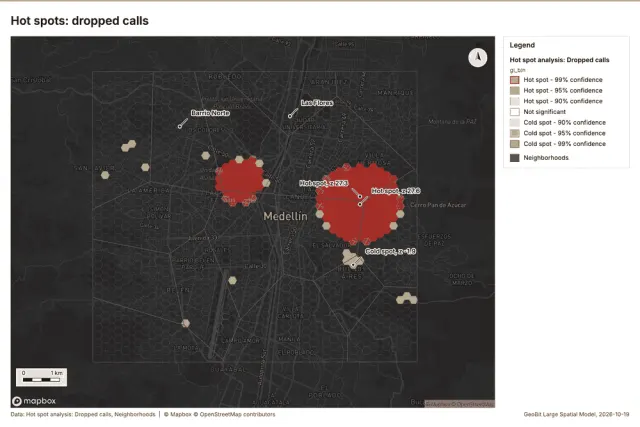Click the 'GUAYABAL' district label
Viewport: 640px width, 427px height.
click(x=228, y=369)
